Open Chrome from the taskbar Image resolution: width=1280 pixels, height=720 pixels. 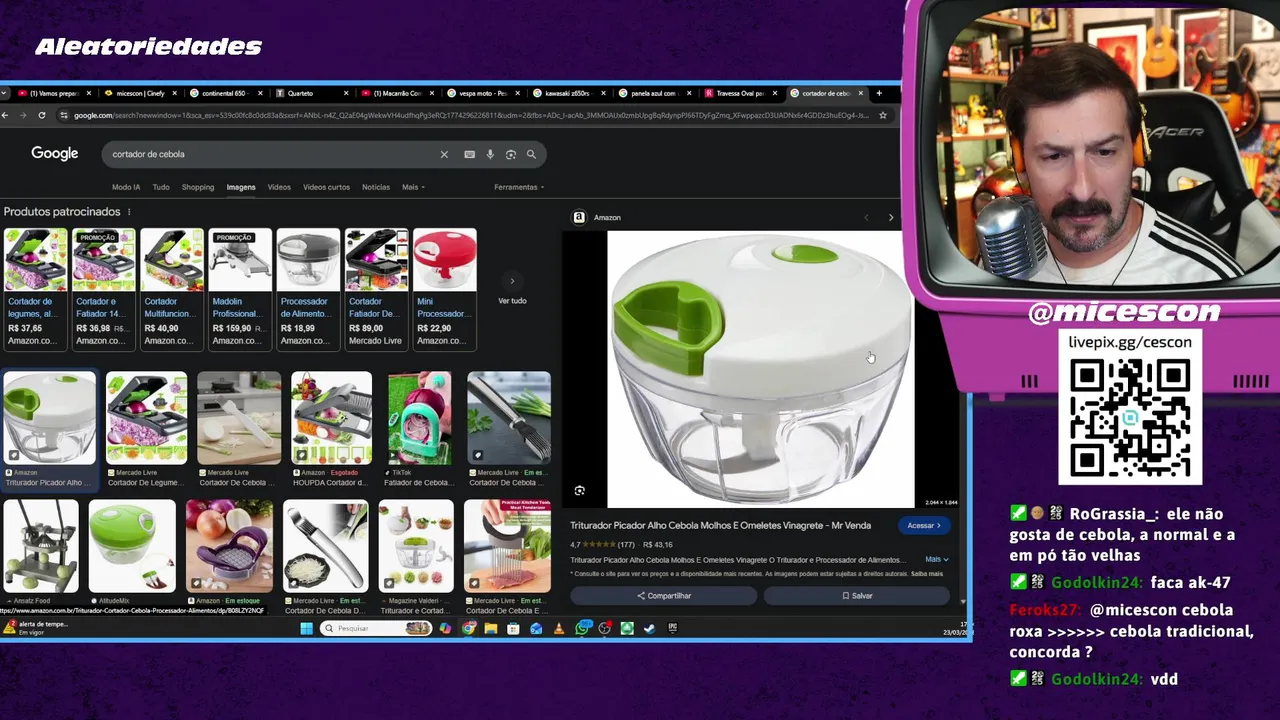pos(468,628)
